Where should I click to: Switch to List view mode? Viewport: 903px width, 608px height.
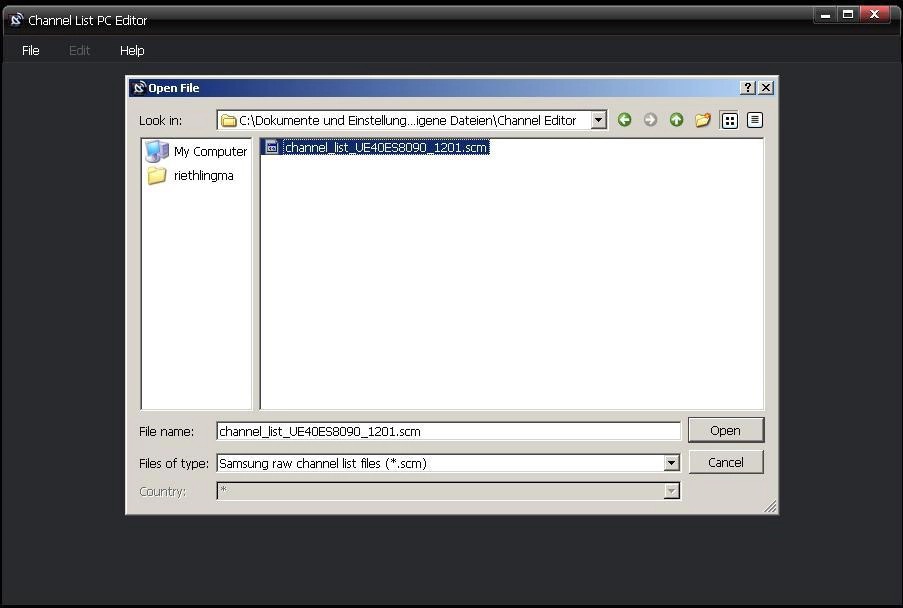tap(729, 120)
